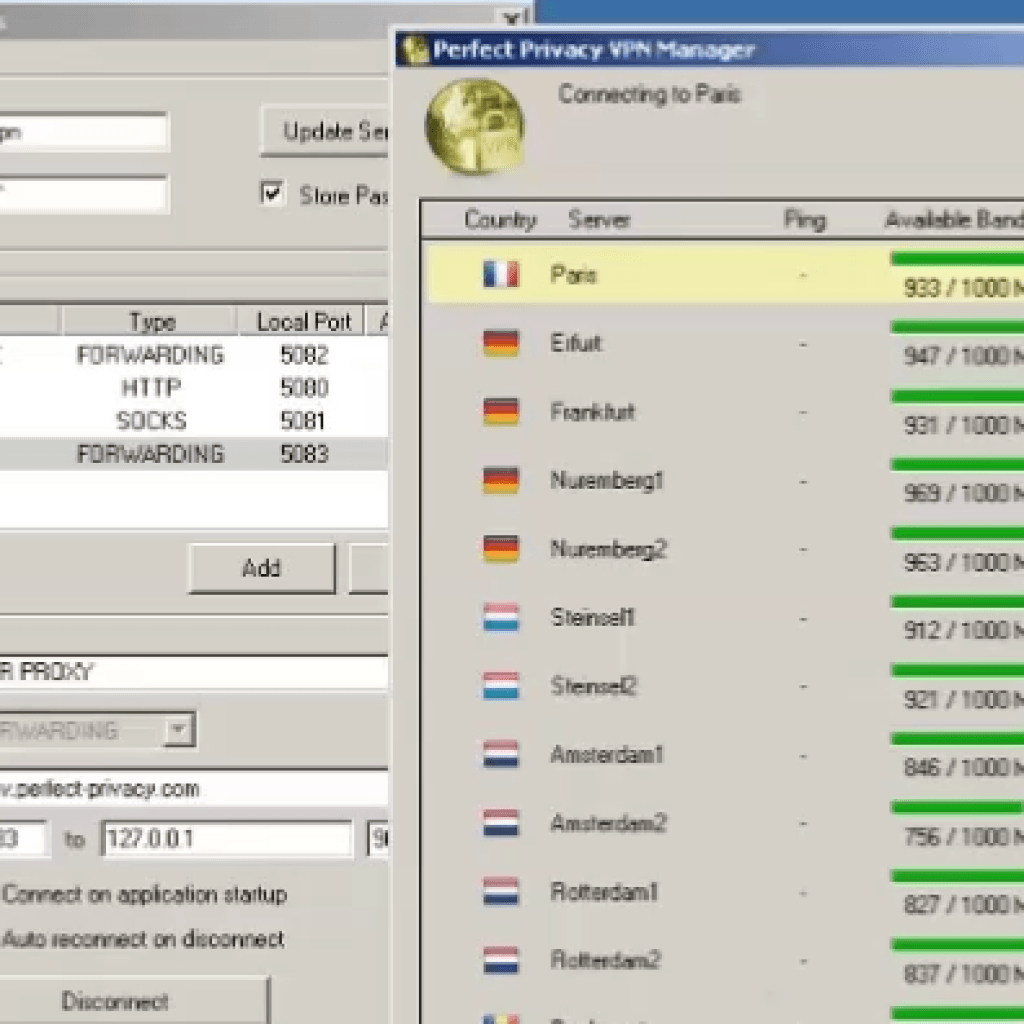Select the Dutch flag beside Rotterdam2
1024x1024 pixels.
tap(501, 960)
